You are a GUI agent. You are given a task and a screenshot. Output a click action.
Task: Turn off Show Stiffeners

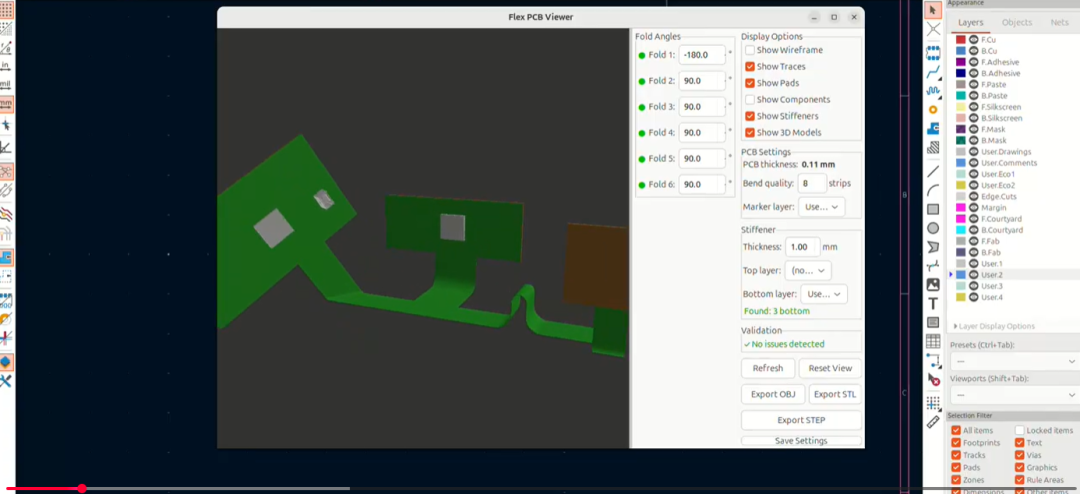(x=750, y=116)
